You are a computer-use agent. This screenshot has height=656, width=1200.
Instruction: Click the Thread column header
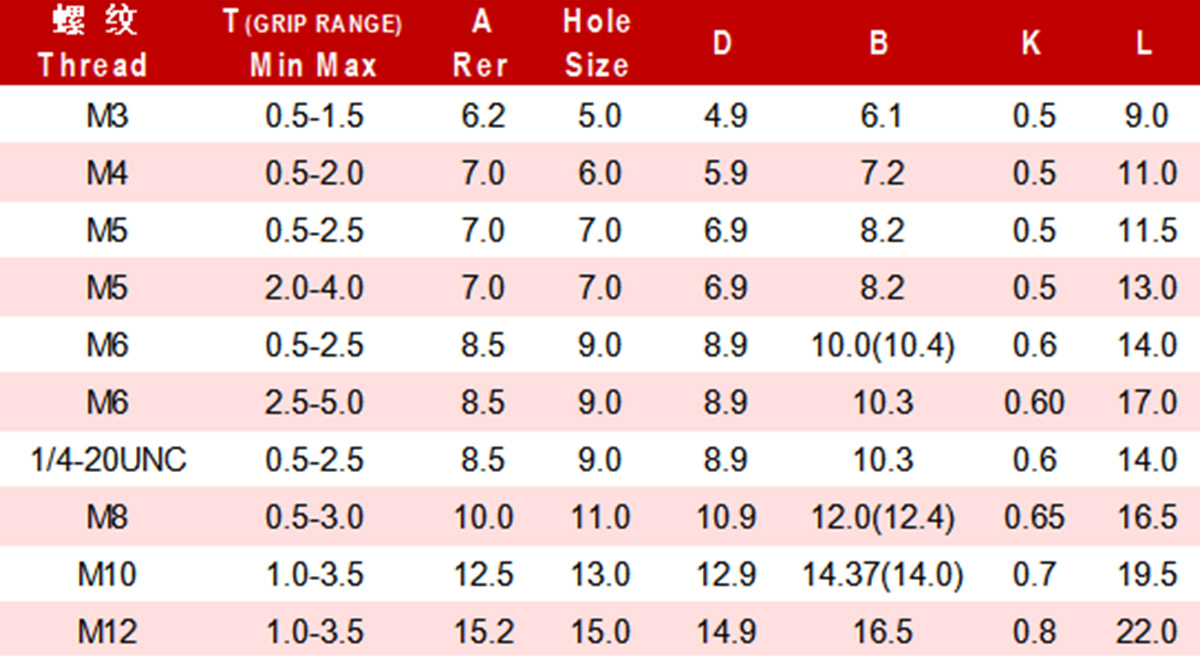point(92,44)
